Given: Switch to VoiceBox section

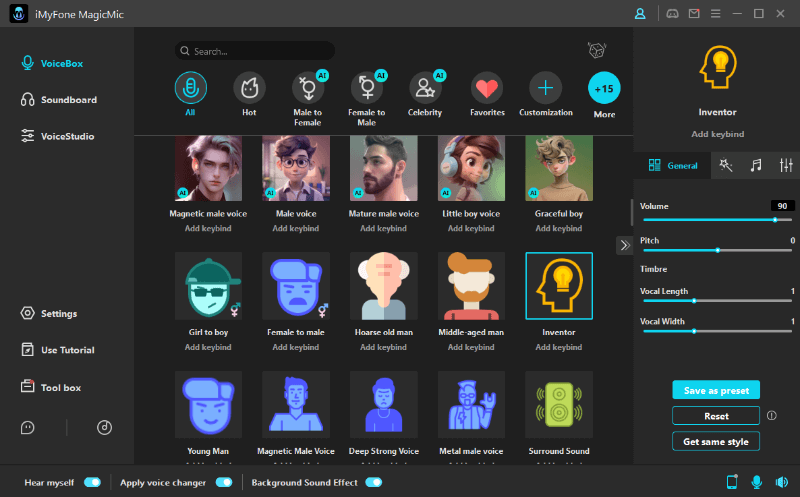Looking at the screenshot, I should click(52, 63).
